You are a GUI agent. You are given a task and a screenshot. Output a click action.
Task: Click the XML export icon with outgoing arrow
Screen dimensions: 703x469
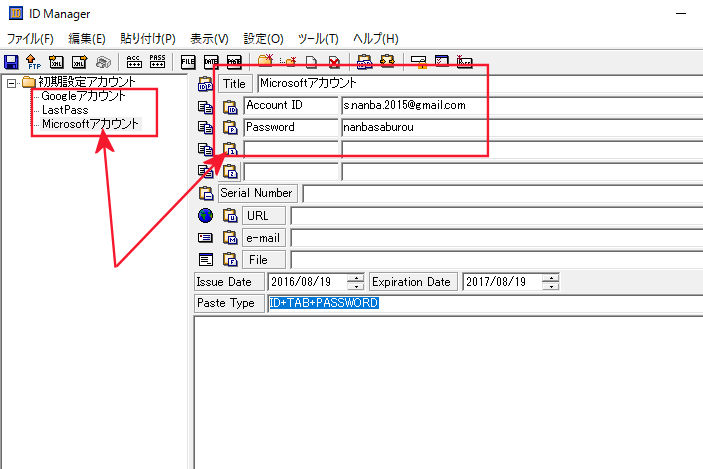click(x=79, y=62)
